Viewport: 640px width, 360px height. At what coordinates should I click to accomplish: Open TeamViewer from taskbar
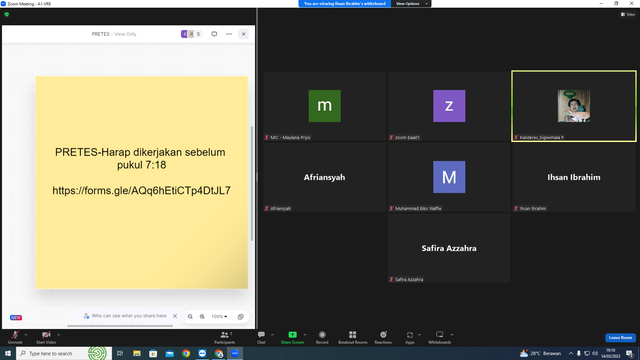tap(202, 353)
